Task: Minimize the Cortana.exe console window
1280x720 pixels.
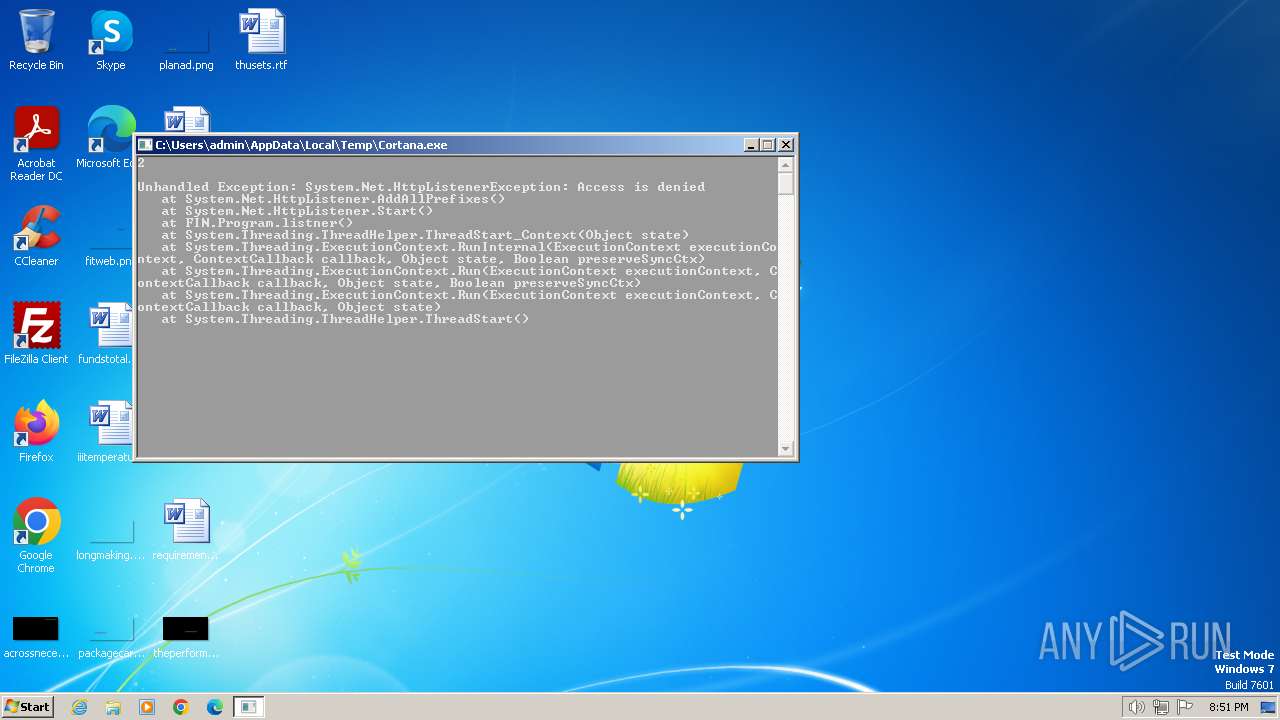Action: point(751,145)
